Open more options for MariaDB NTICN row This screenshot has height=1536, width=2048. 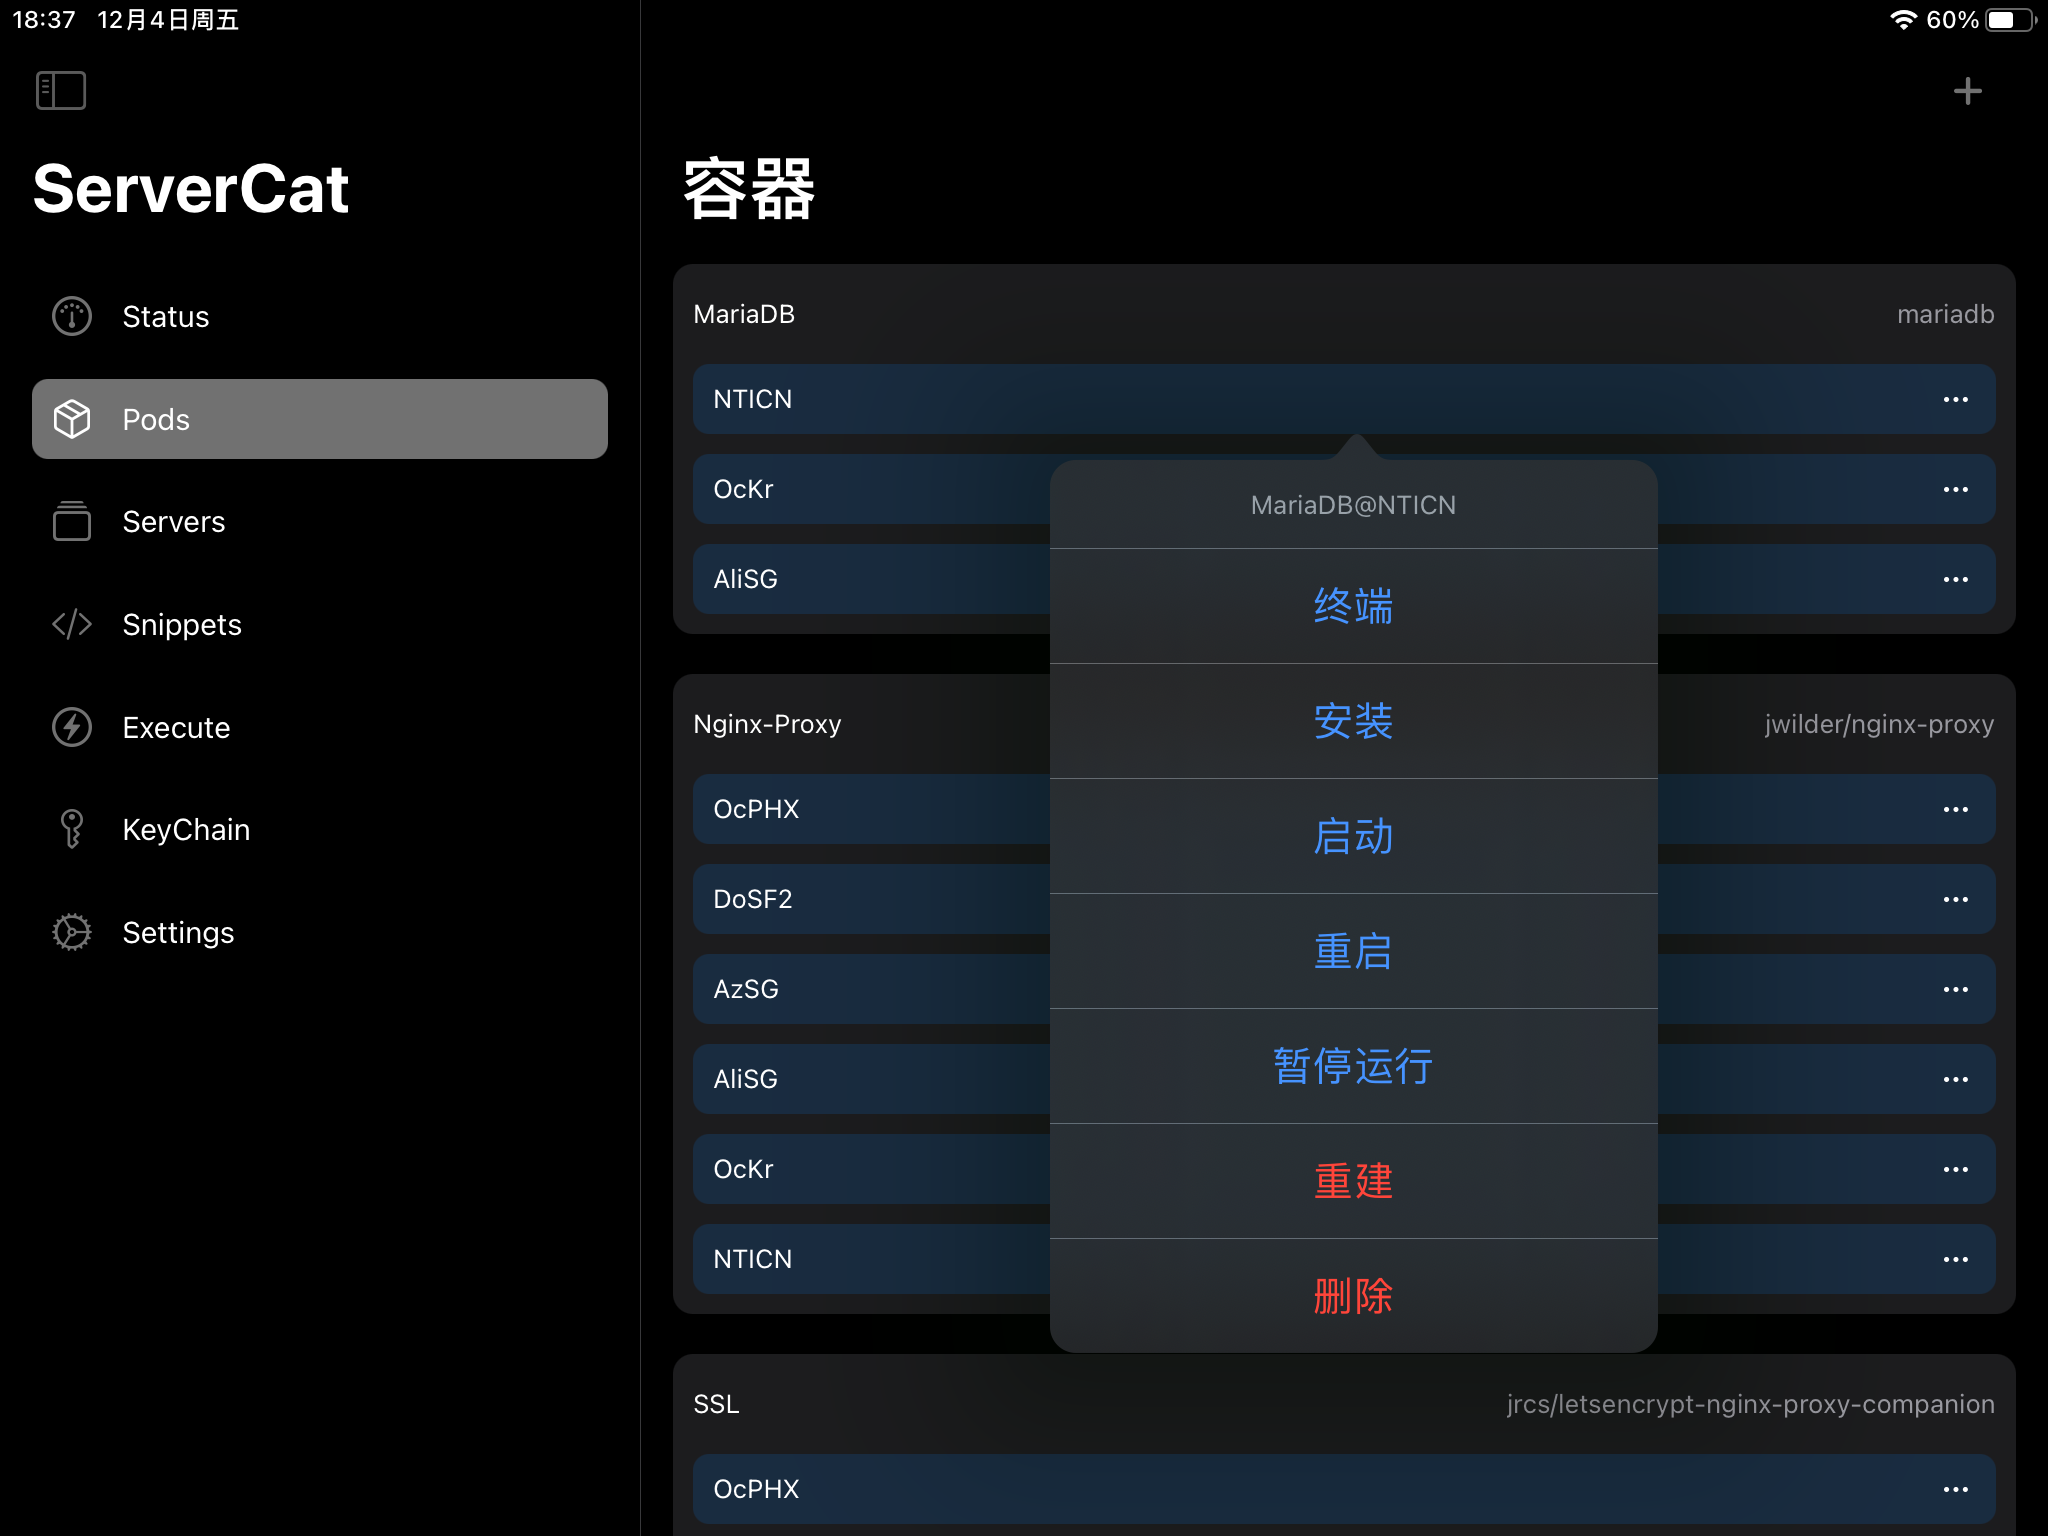click(x=1955, y=399)
